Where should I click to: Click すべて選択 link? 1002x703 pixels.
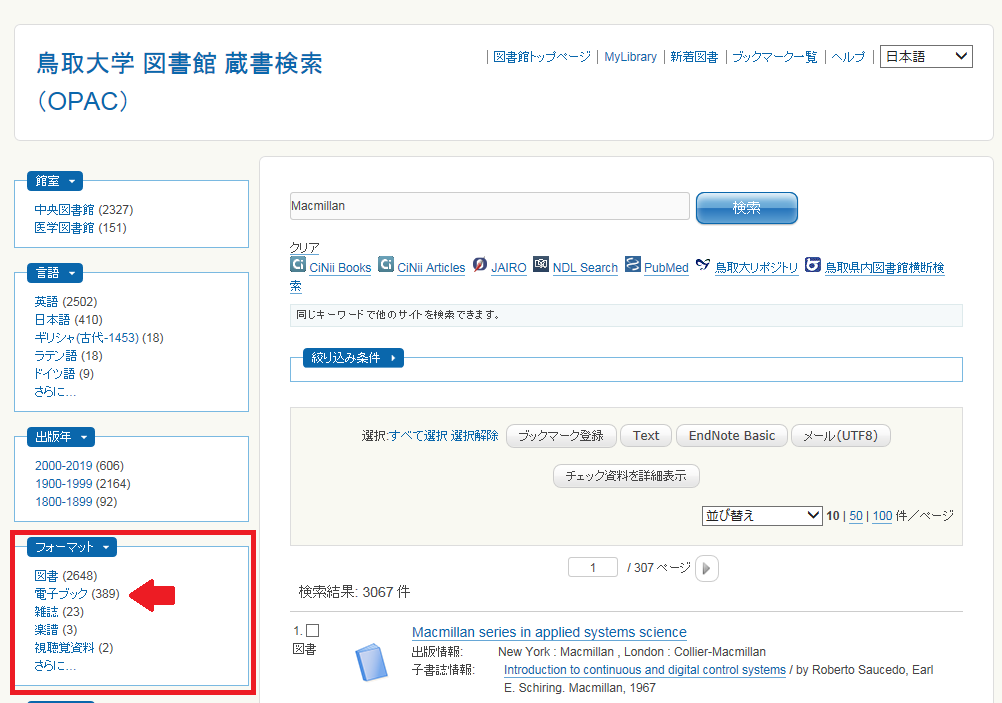pyautogui.click(x=419, y=436)
